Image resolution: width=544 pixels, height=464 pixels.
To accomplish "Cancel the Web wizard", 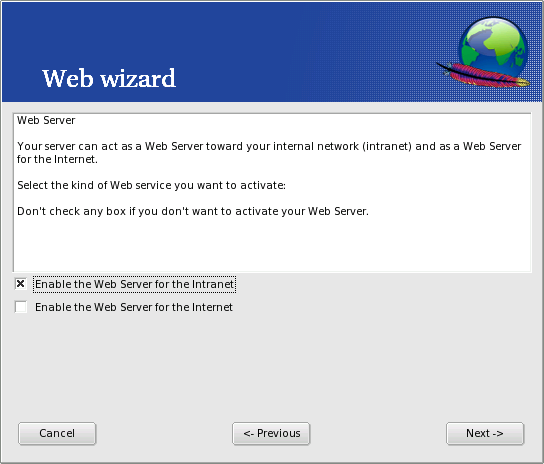I will coord(57,433).
